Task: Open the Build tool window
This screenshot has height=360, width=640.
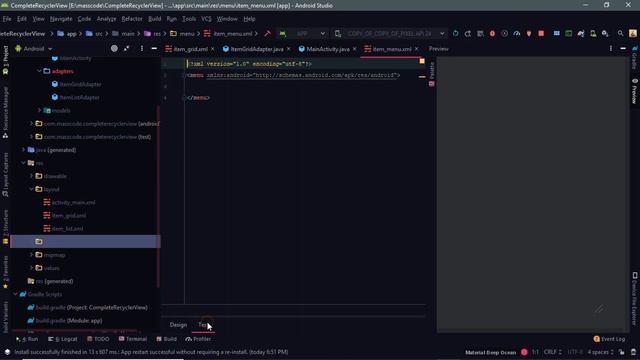Action: coord(166,339)
